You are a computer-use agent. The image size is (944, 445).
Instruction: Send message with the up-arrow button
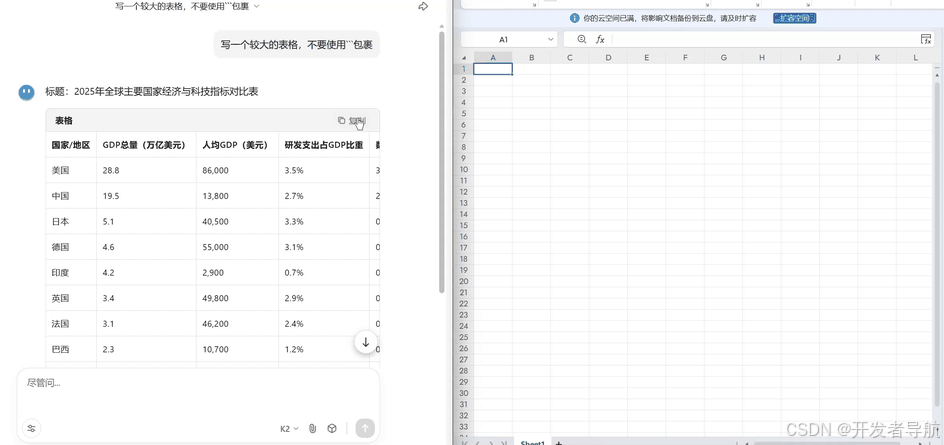point(365,429)
